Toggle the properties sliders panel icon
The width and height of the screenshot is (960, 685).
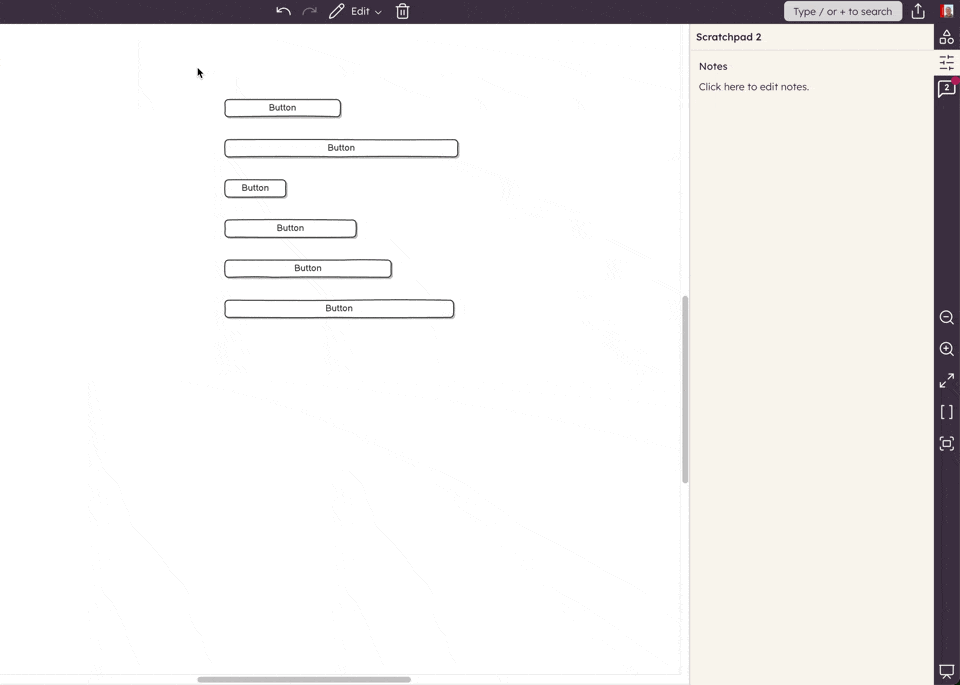click(x=946, y=63)
